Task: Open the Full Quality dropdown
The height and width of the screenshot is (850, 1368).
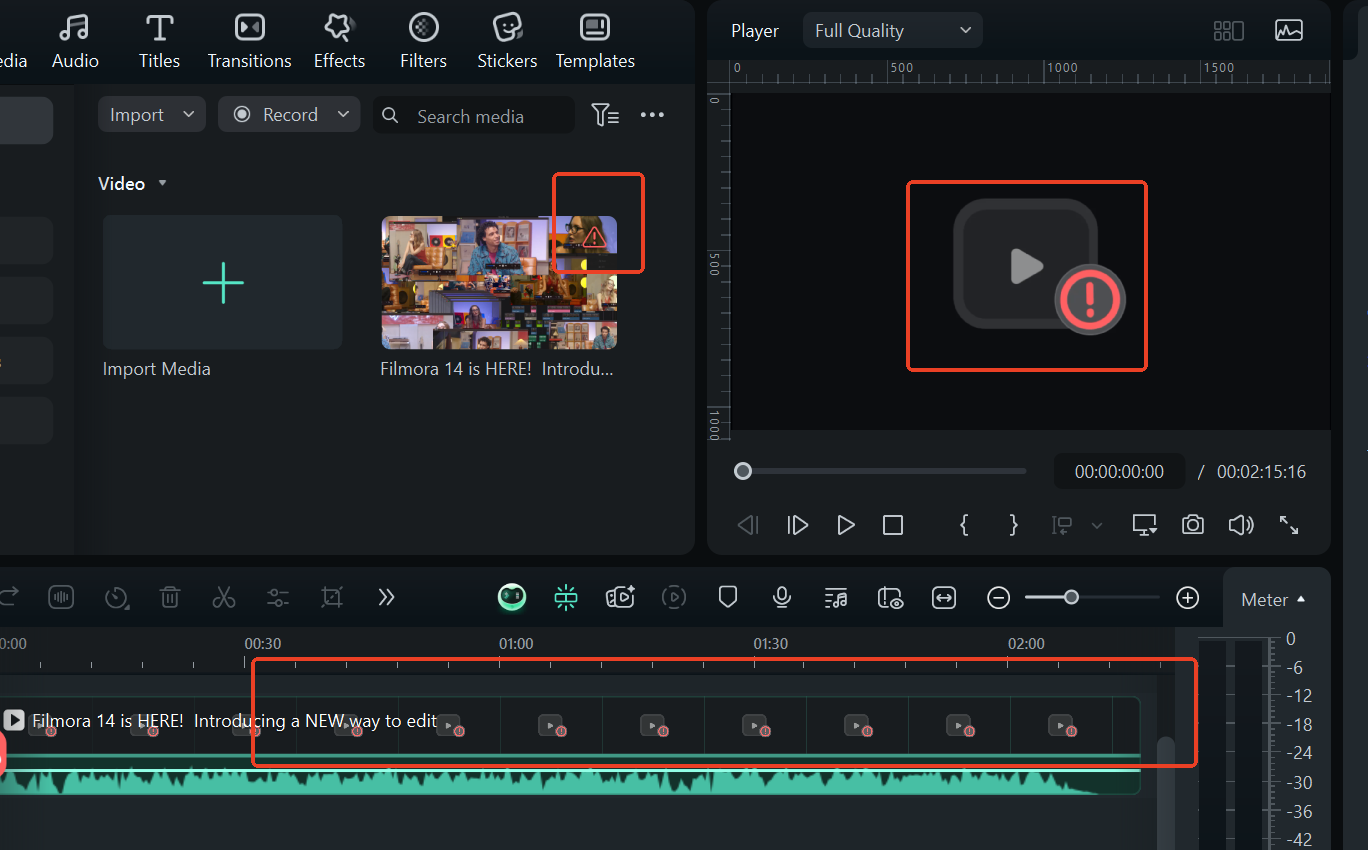Action: coord(892,31)
